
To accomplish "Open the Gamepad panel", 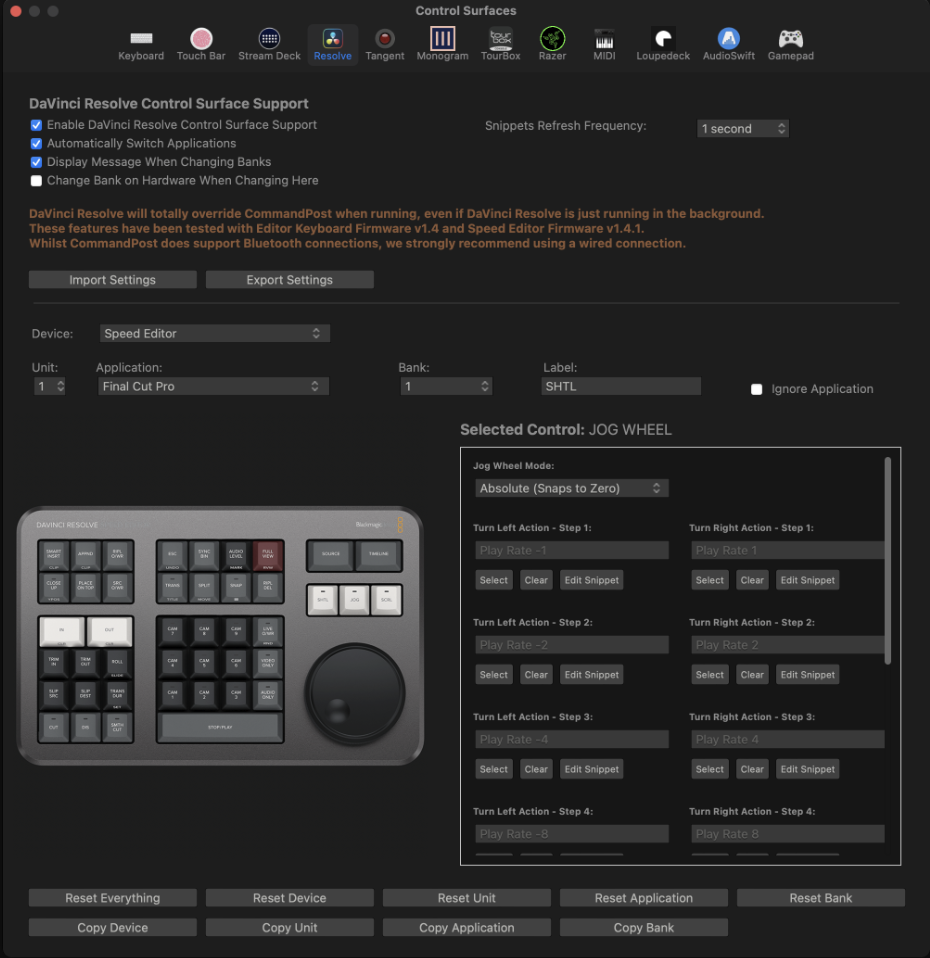I will click(x=791, y=45).
